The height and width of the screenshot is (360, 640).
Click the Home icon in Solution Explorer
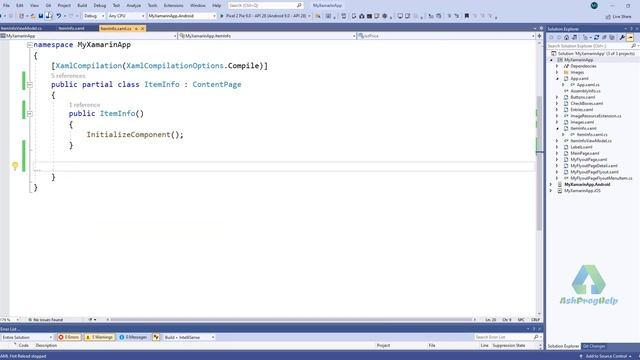click(x=567, y=38)
